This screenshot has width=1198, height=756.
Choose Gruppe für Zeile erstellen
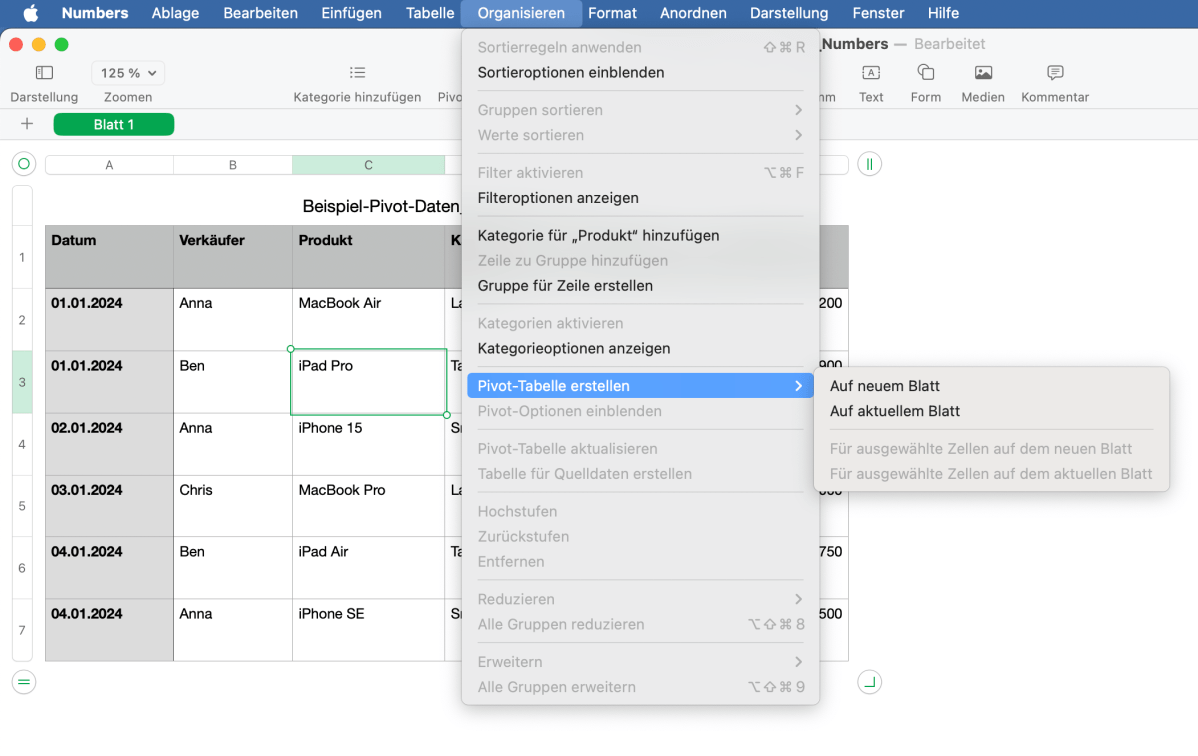[x=640, y=286]
